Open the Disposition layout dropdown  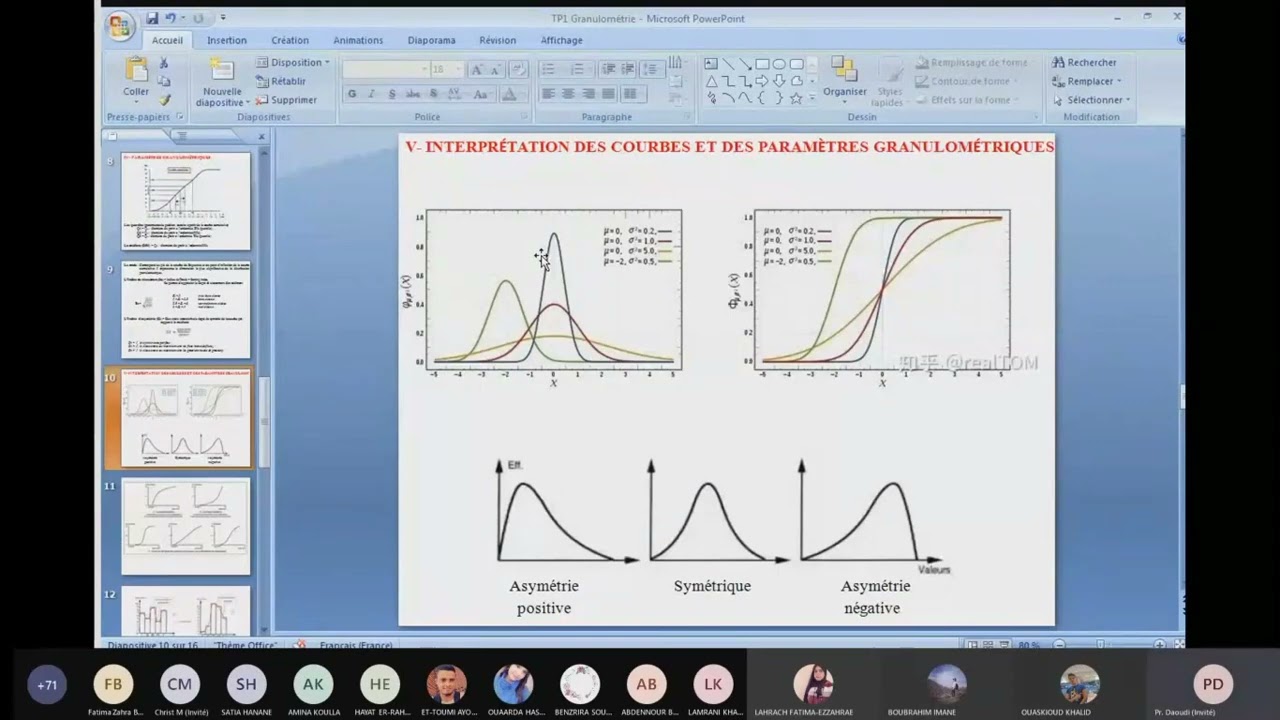click(292, 62)
